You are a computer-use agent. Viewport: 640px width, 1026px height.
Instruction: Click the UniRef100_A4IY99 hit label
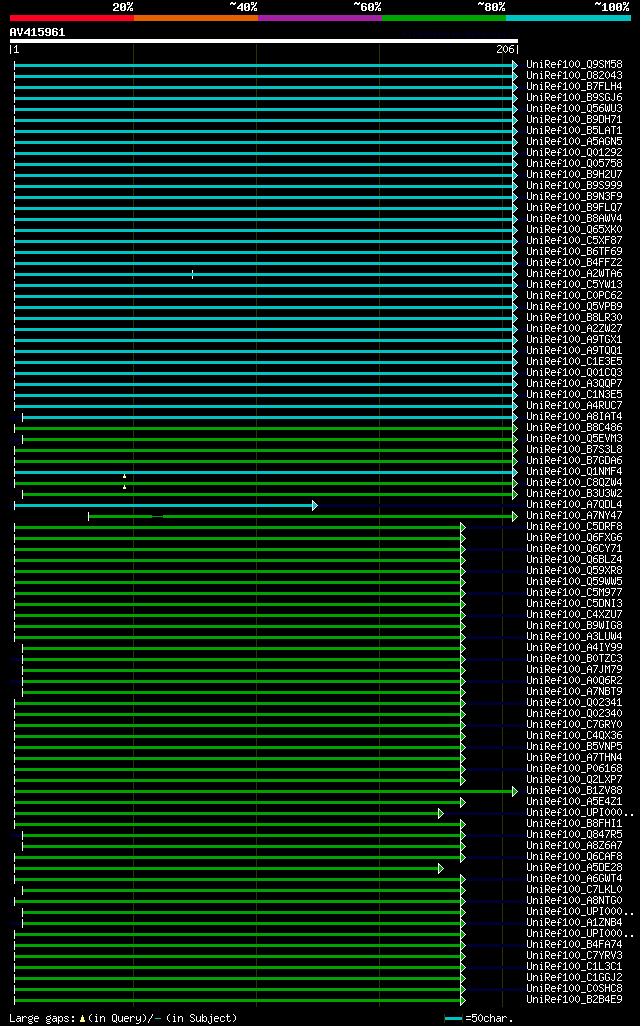click(x=575, y=648)
